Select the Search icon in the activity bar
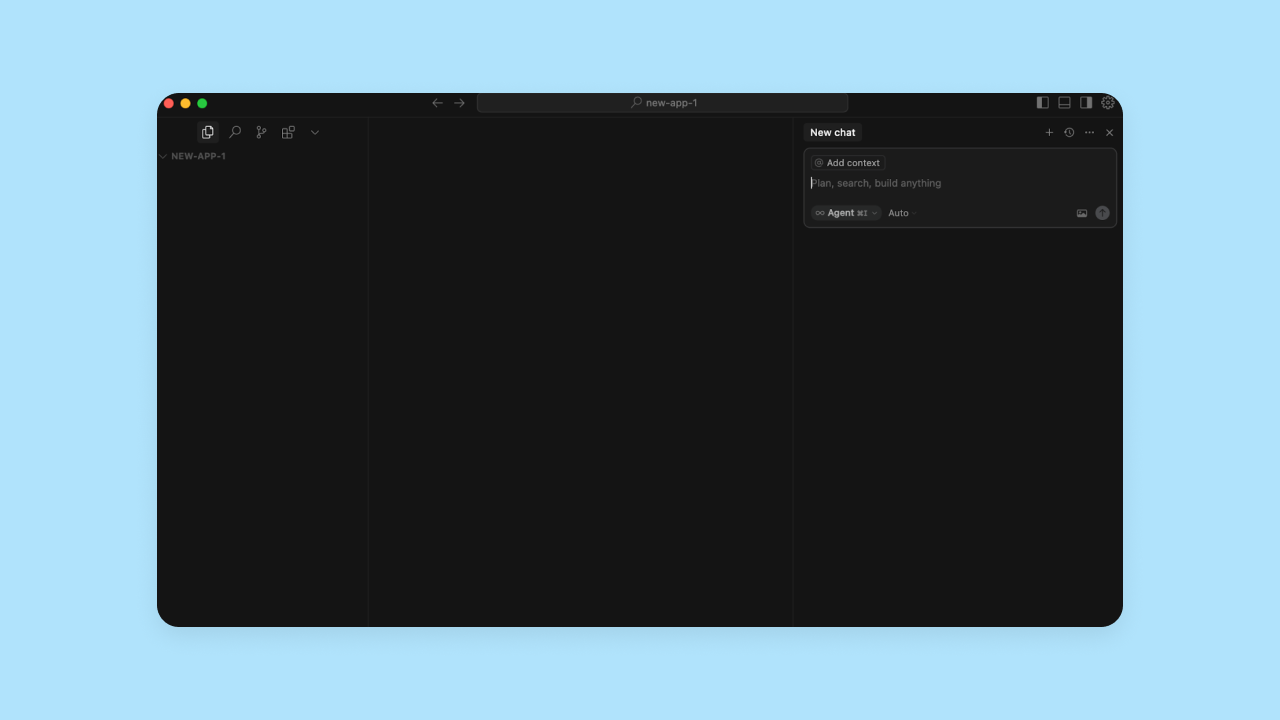1280x720 pixels. 235,131
